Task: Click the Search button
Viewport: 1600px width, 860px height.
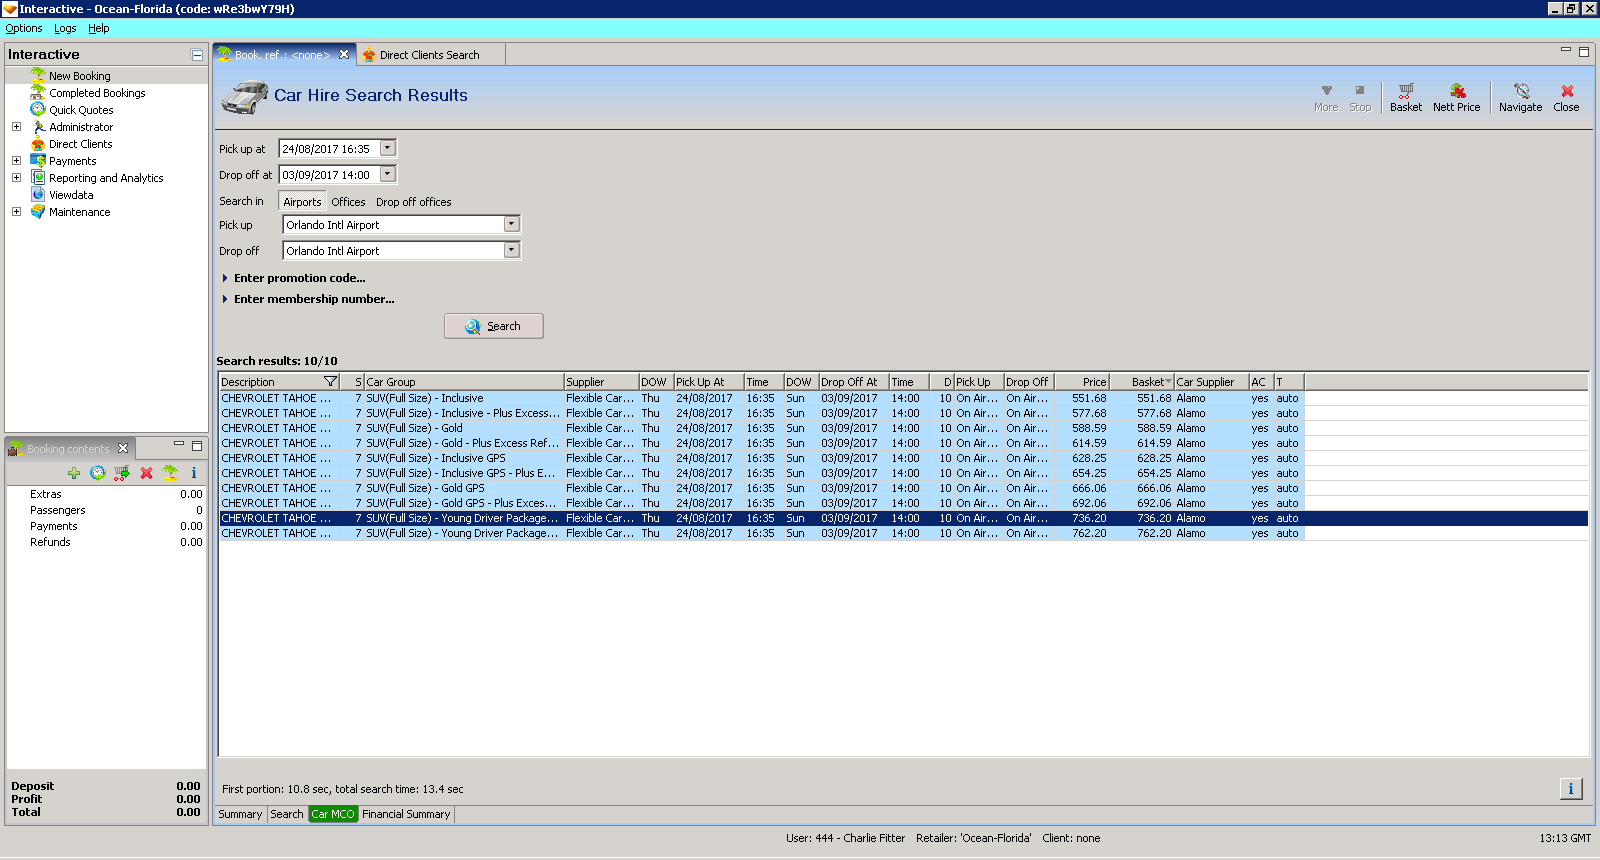Action: pos(494,326)
